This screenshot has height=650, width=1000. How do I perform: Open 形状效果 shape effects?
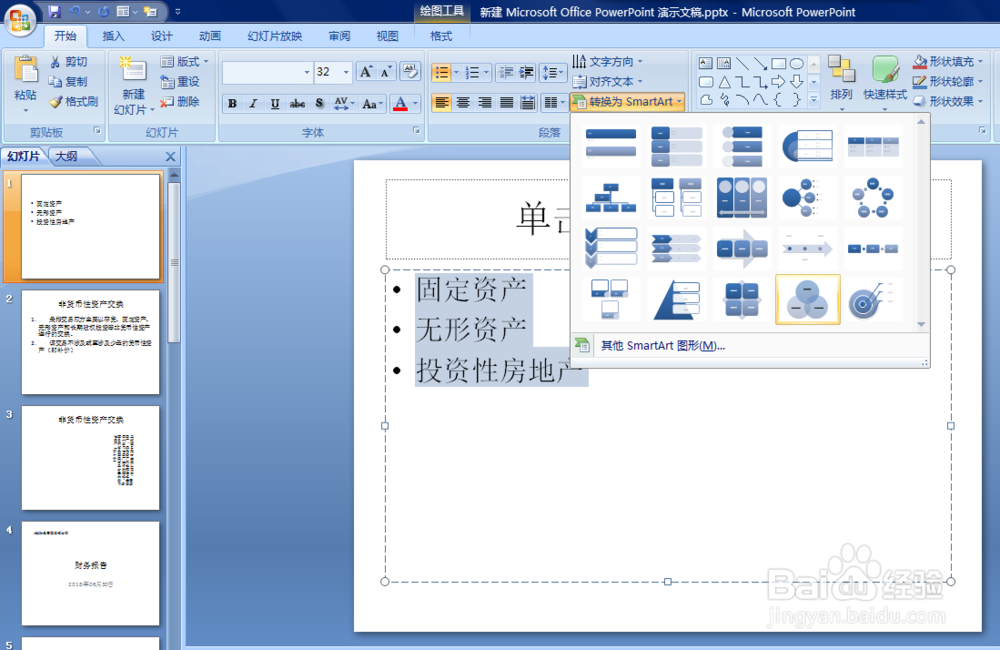click(948, 101)
